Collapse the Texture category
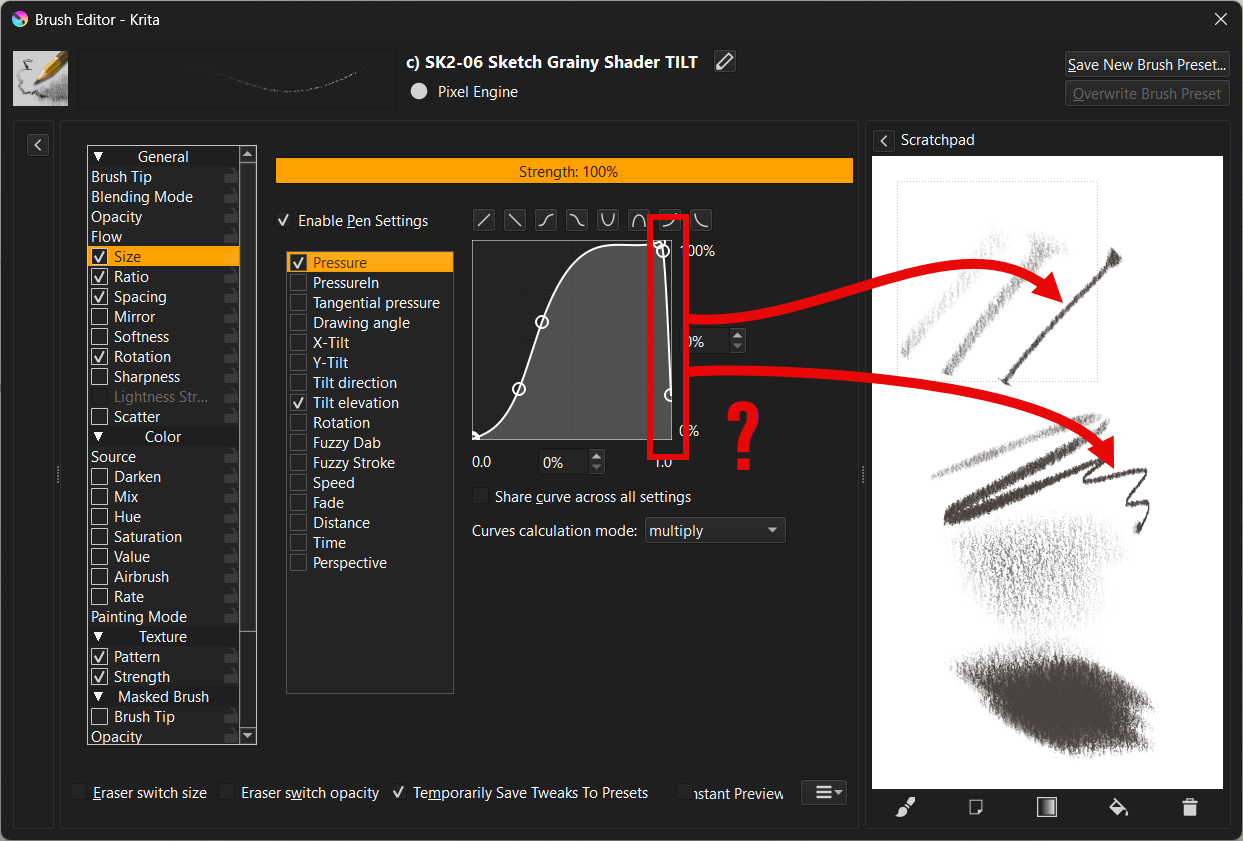This screenshot has width=1243, height=841. [98, 637]
